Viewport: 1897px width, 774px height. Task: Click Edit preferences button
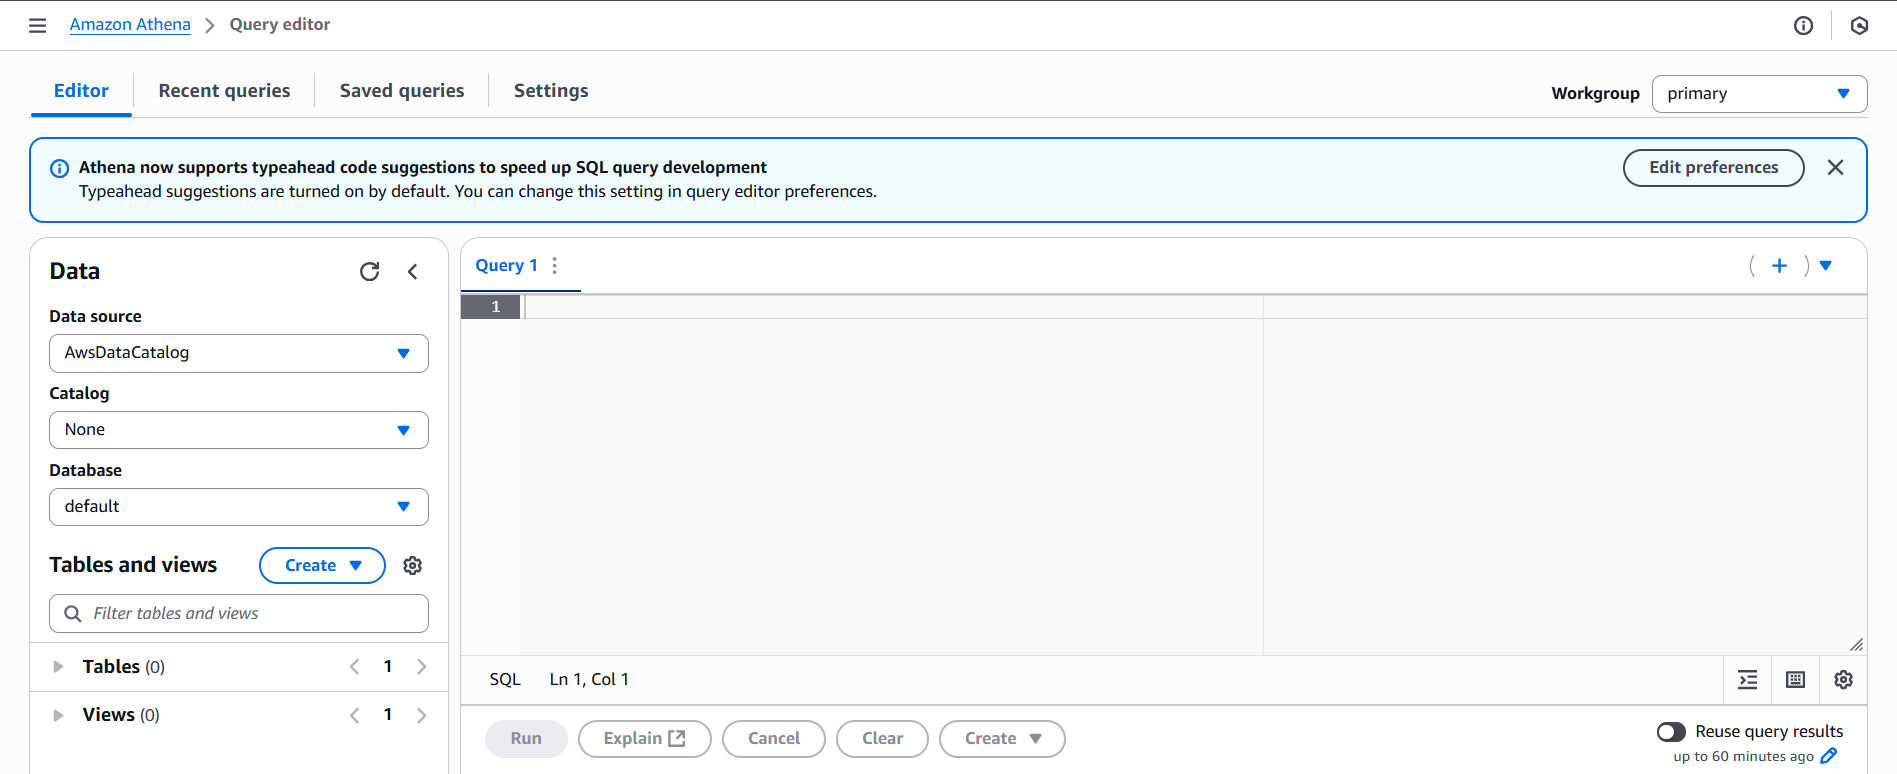tap(1713, 168)
